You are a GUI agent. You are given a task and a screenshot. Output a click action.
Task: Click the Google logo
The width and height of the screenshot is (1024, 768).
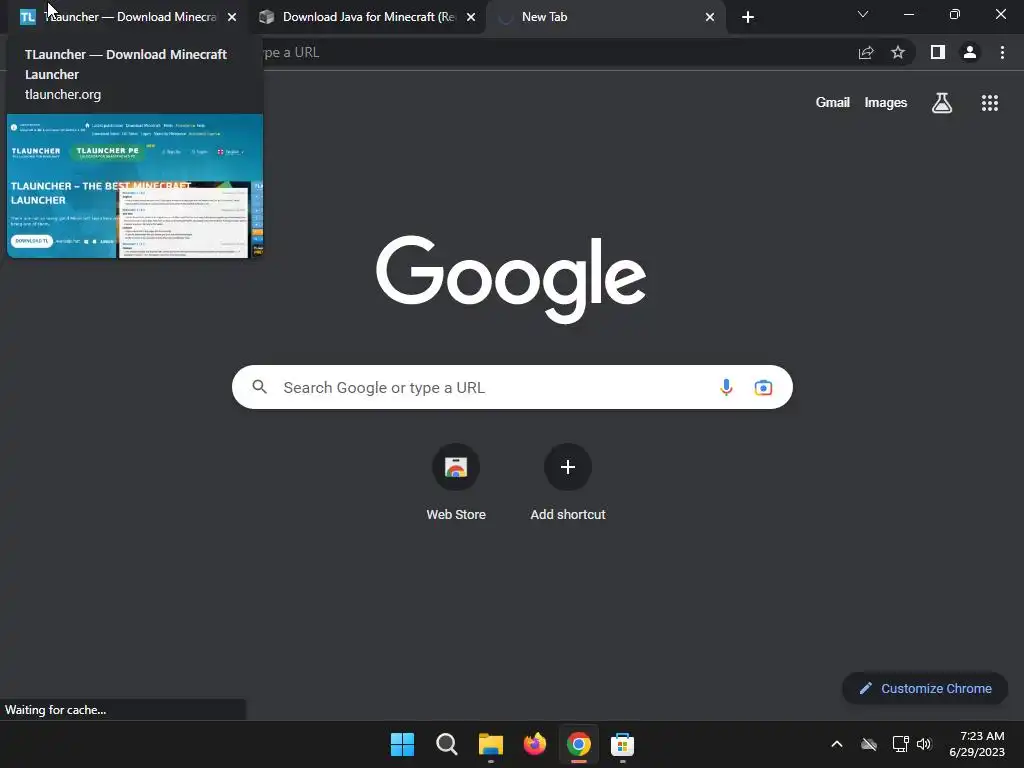[511, 279]
